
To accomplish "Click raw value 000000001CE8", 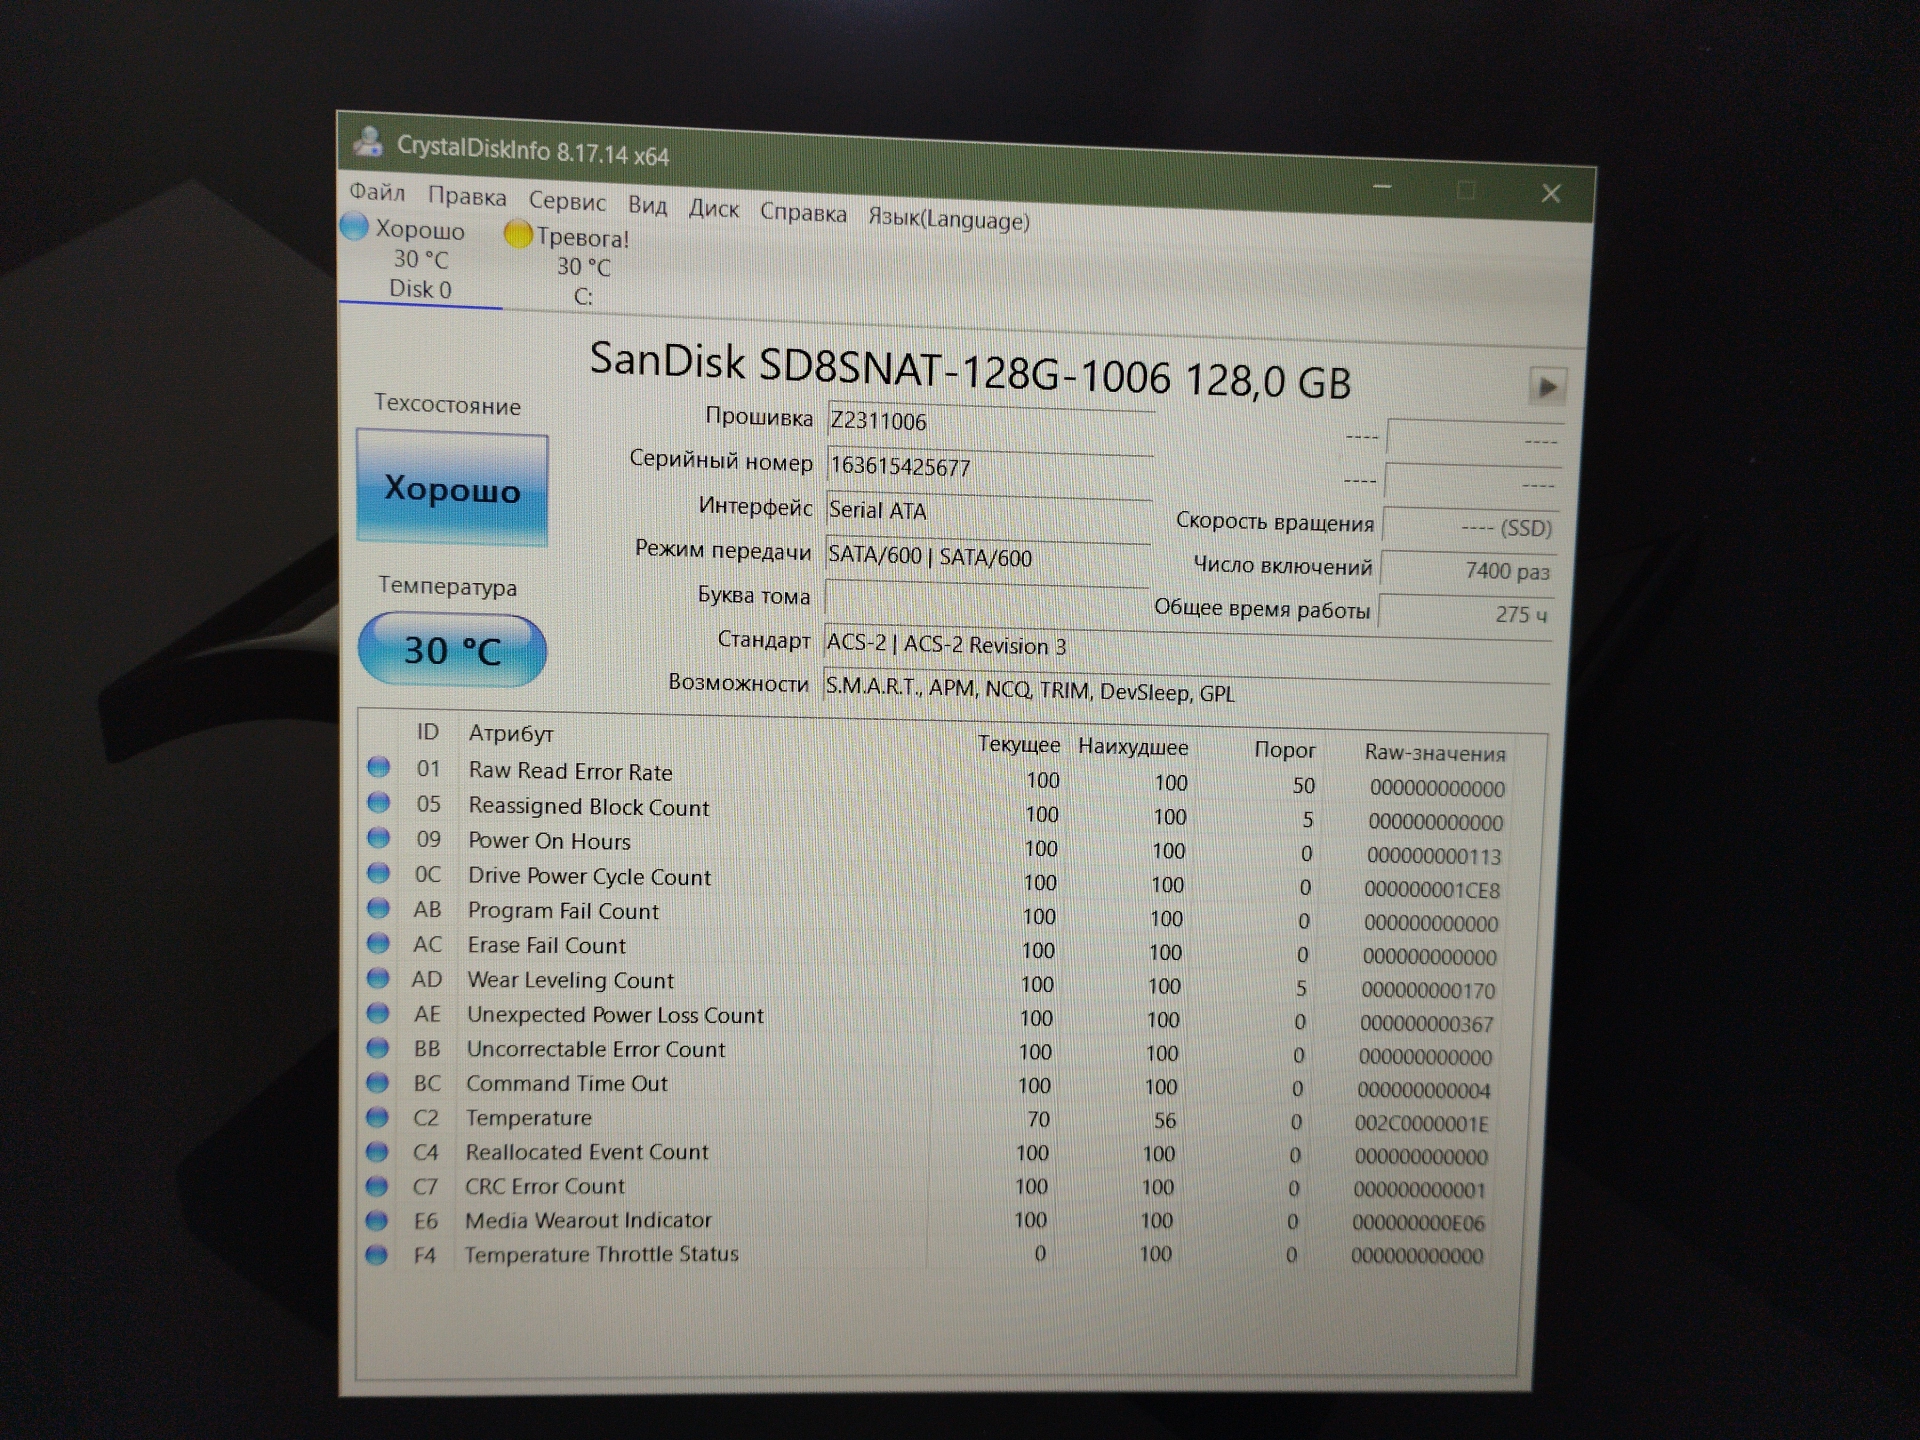I will (x=1431, y=890).
